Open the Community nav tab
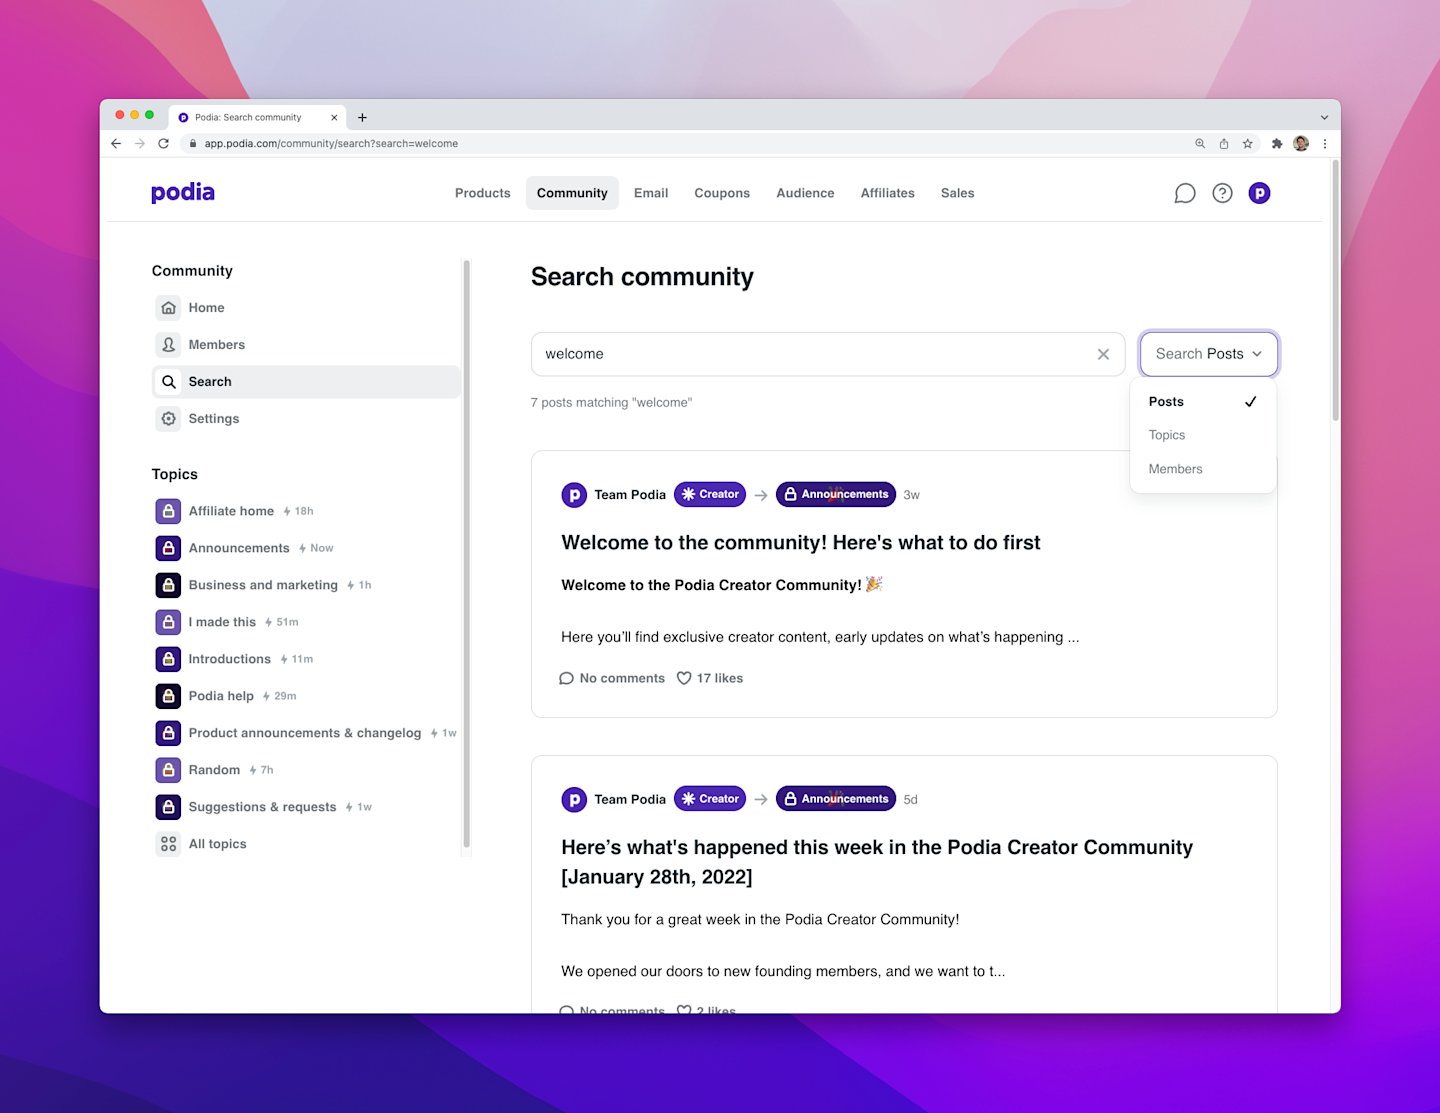The width and height of the screenshot is (1440, 1113). click(x=572, y=193)
